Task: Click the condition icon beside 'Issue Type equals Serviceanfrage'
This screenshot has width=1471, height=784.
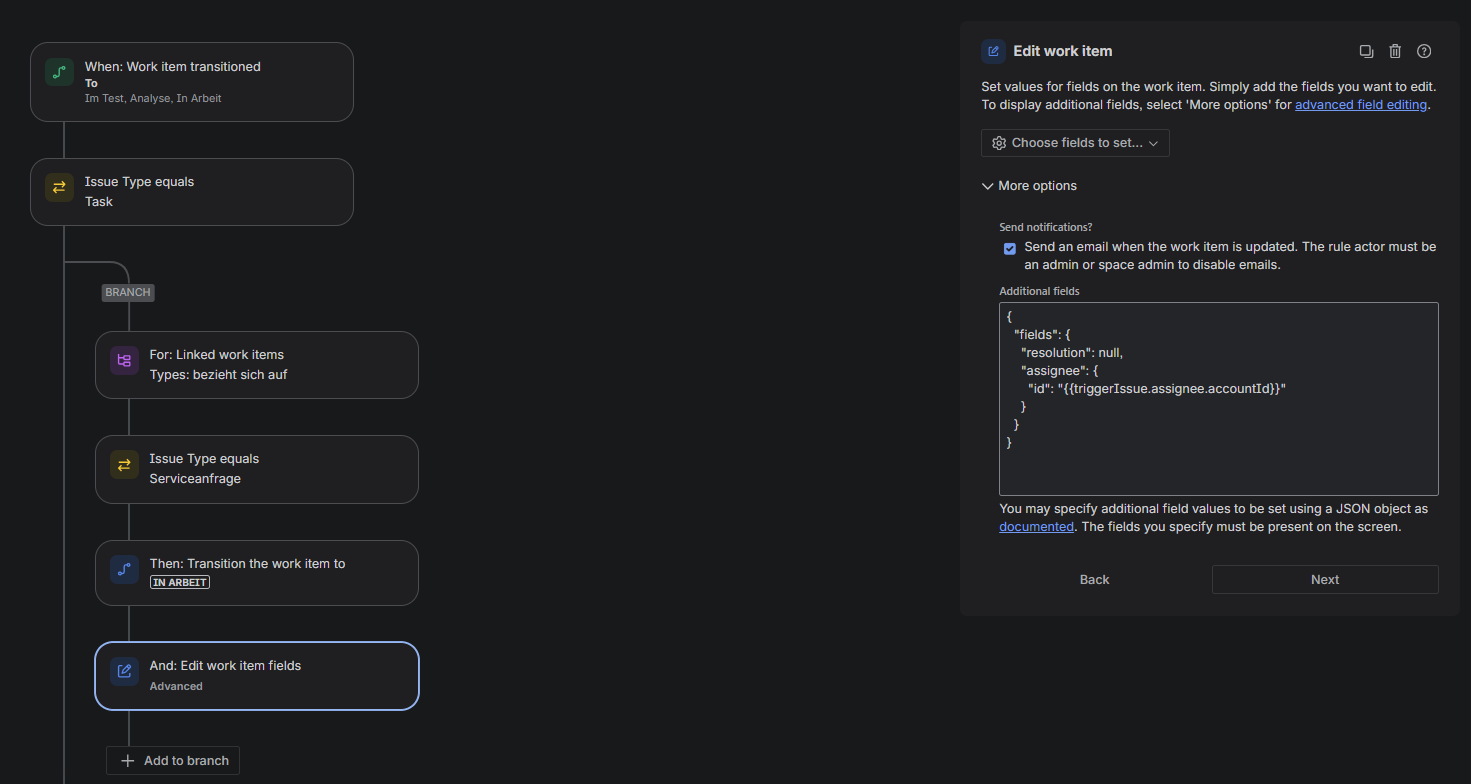Action: pos(124,464)
